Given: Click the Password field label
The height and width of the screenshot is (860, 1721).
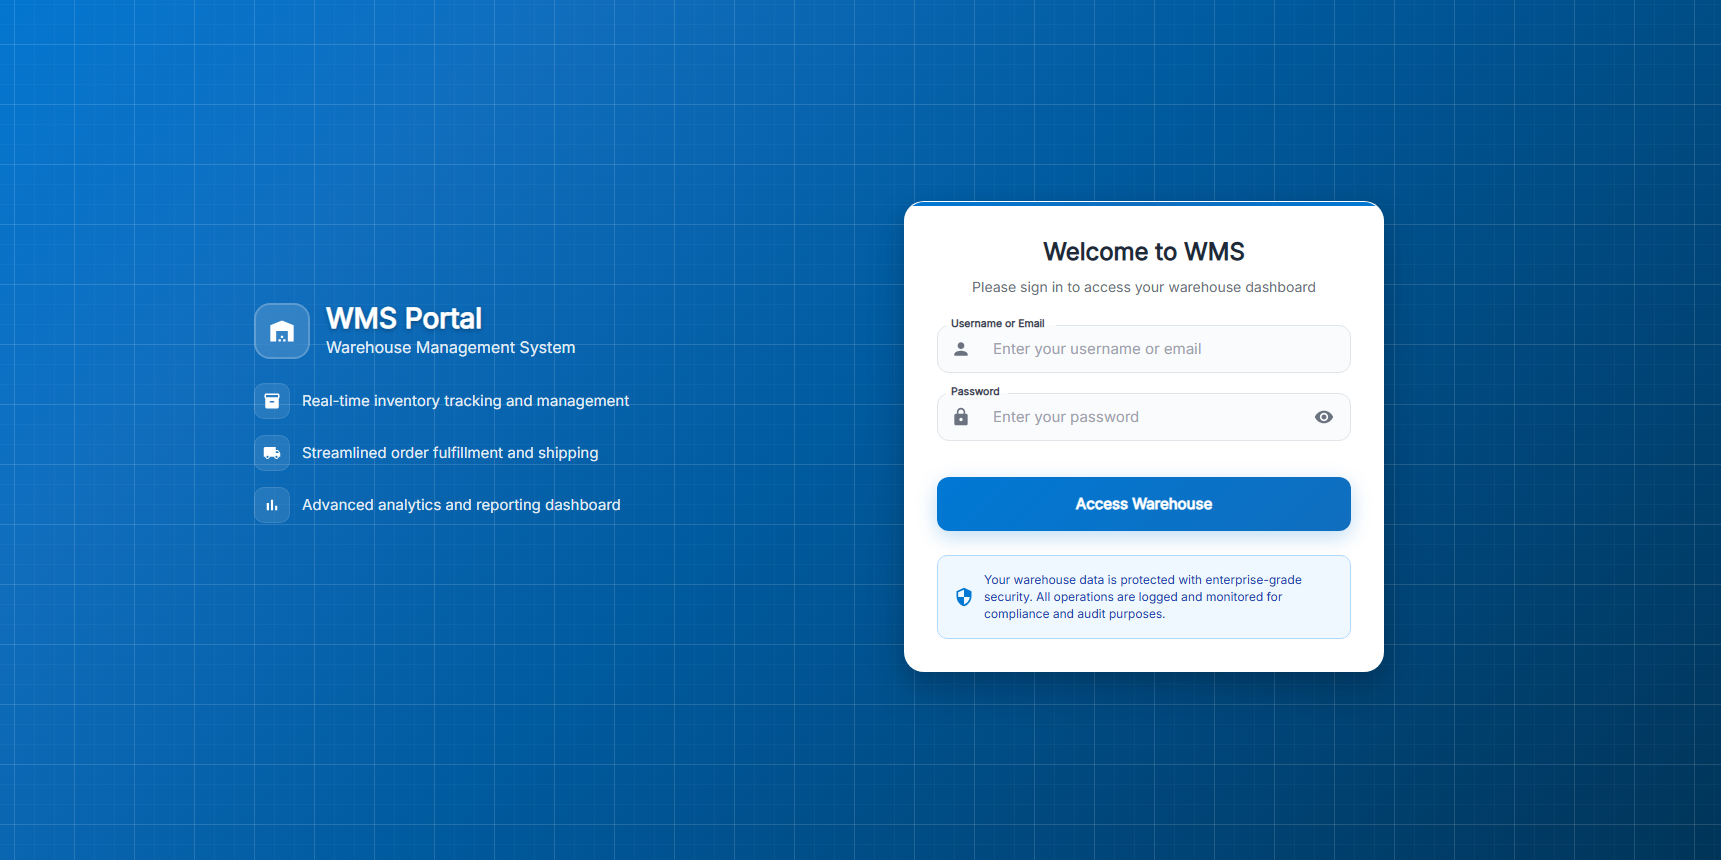Looking at the screenshot, I should pyautogui.click(x=975, y=392).
